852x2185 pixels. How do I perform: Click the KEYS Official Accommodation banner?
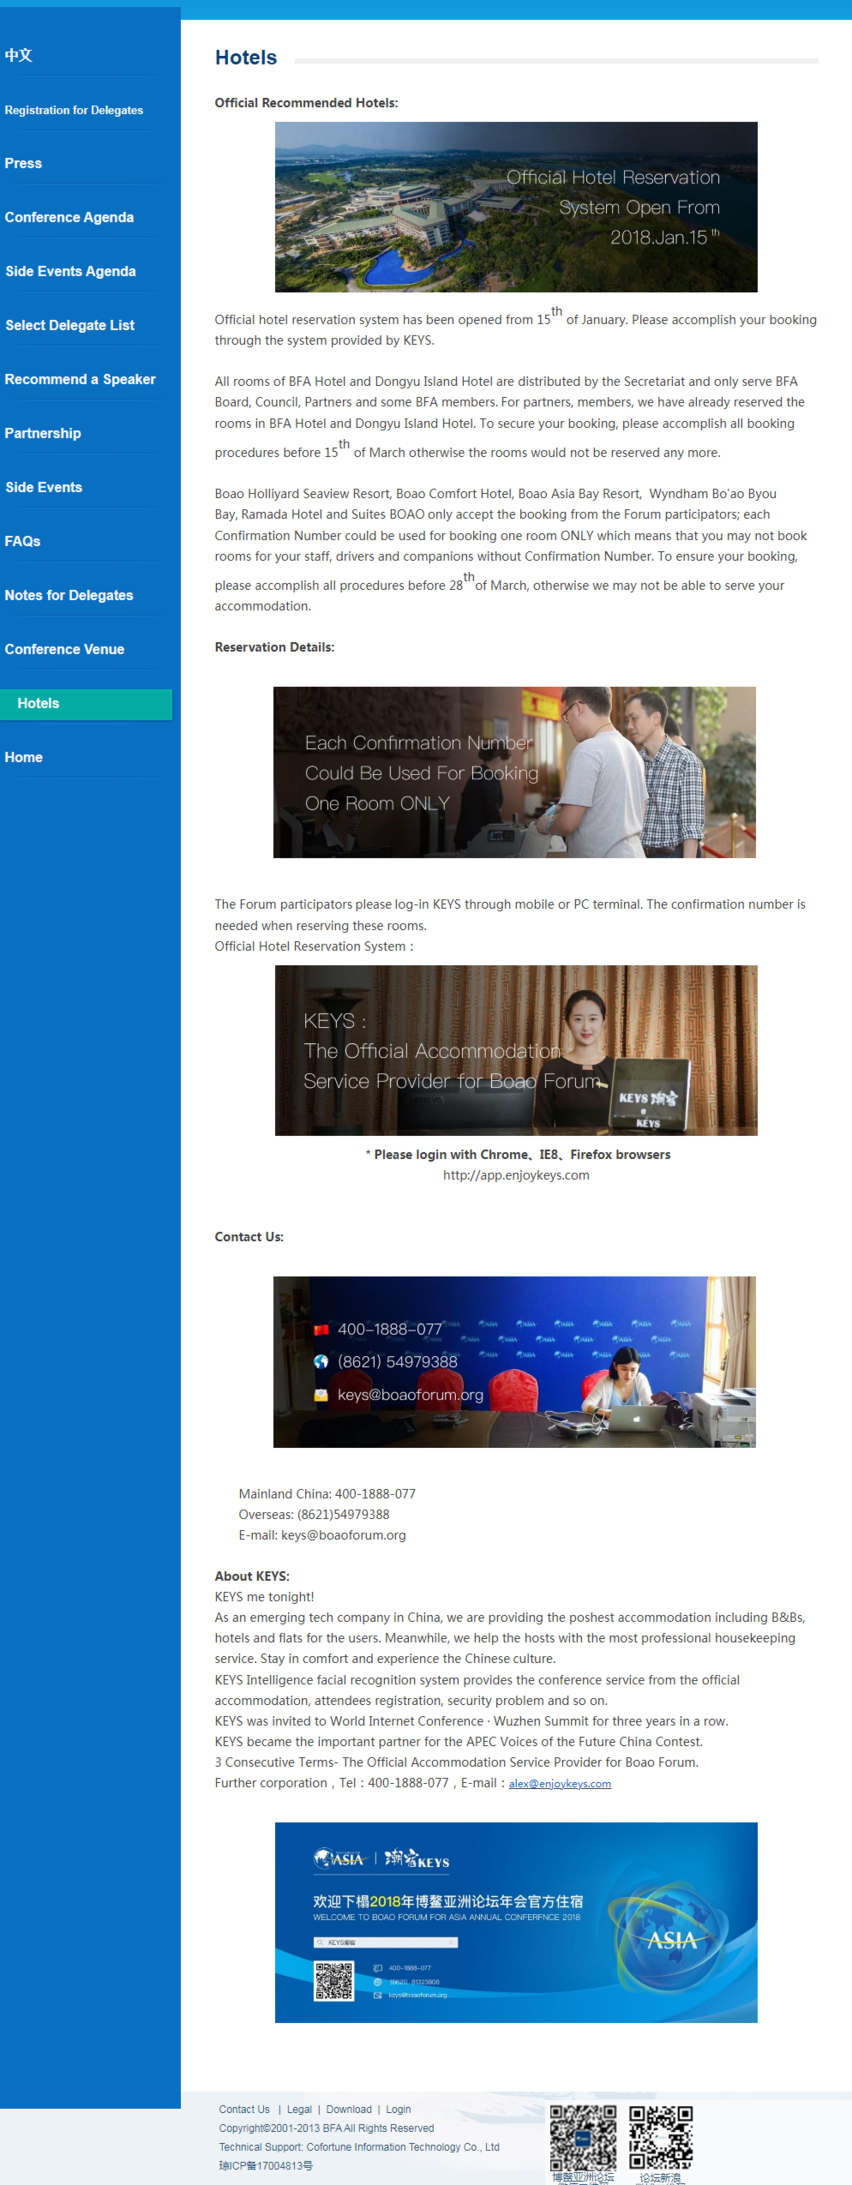coord(516,1050)
